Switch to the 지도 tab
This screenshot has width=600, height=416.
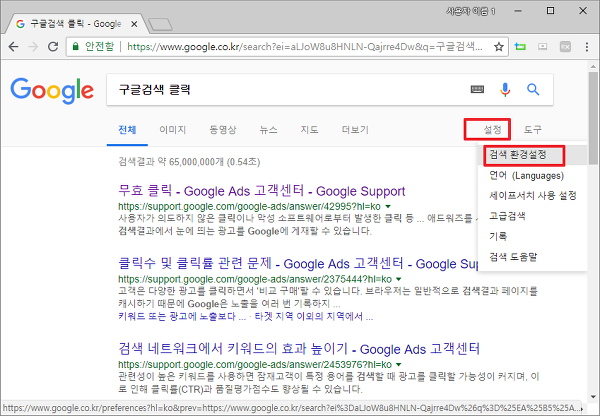309,130
